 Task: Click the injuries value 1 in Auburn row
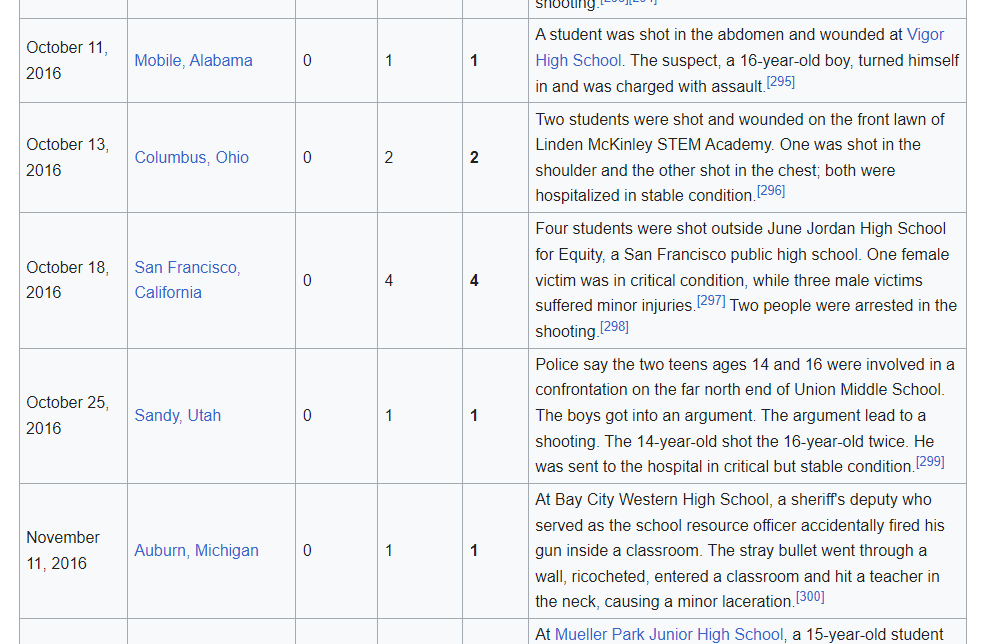(389, 551)
